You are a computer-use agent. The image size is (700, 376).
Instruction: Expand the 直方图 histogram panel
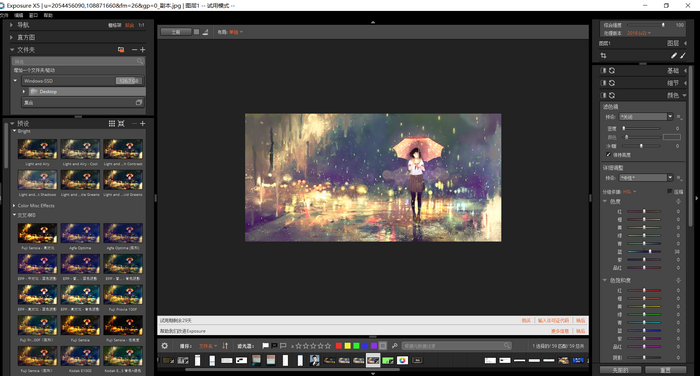point(11,38)
